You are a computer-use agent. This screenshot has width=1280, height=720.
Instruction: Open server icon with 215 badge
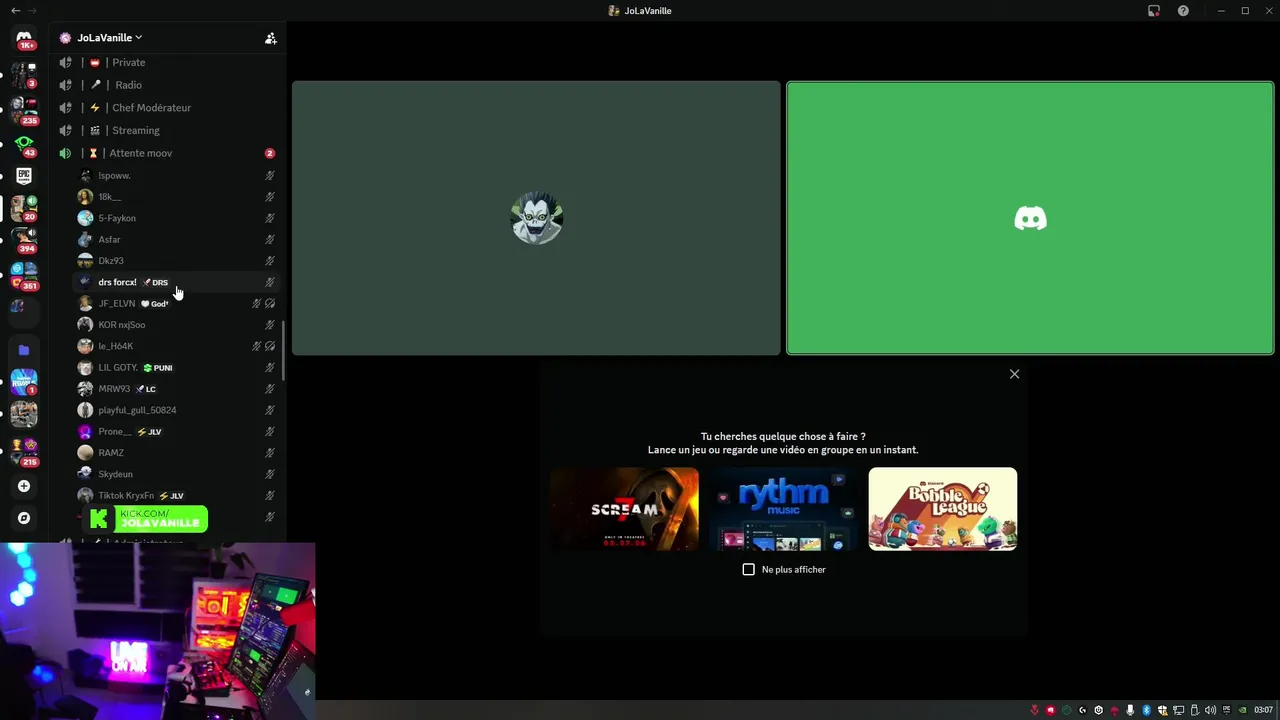pyautogui.click(x=24, y=451)
